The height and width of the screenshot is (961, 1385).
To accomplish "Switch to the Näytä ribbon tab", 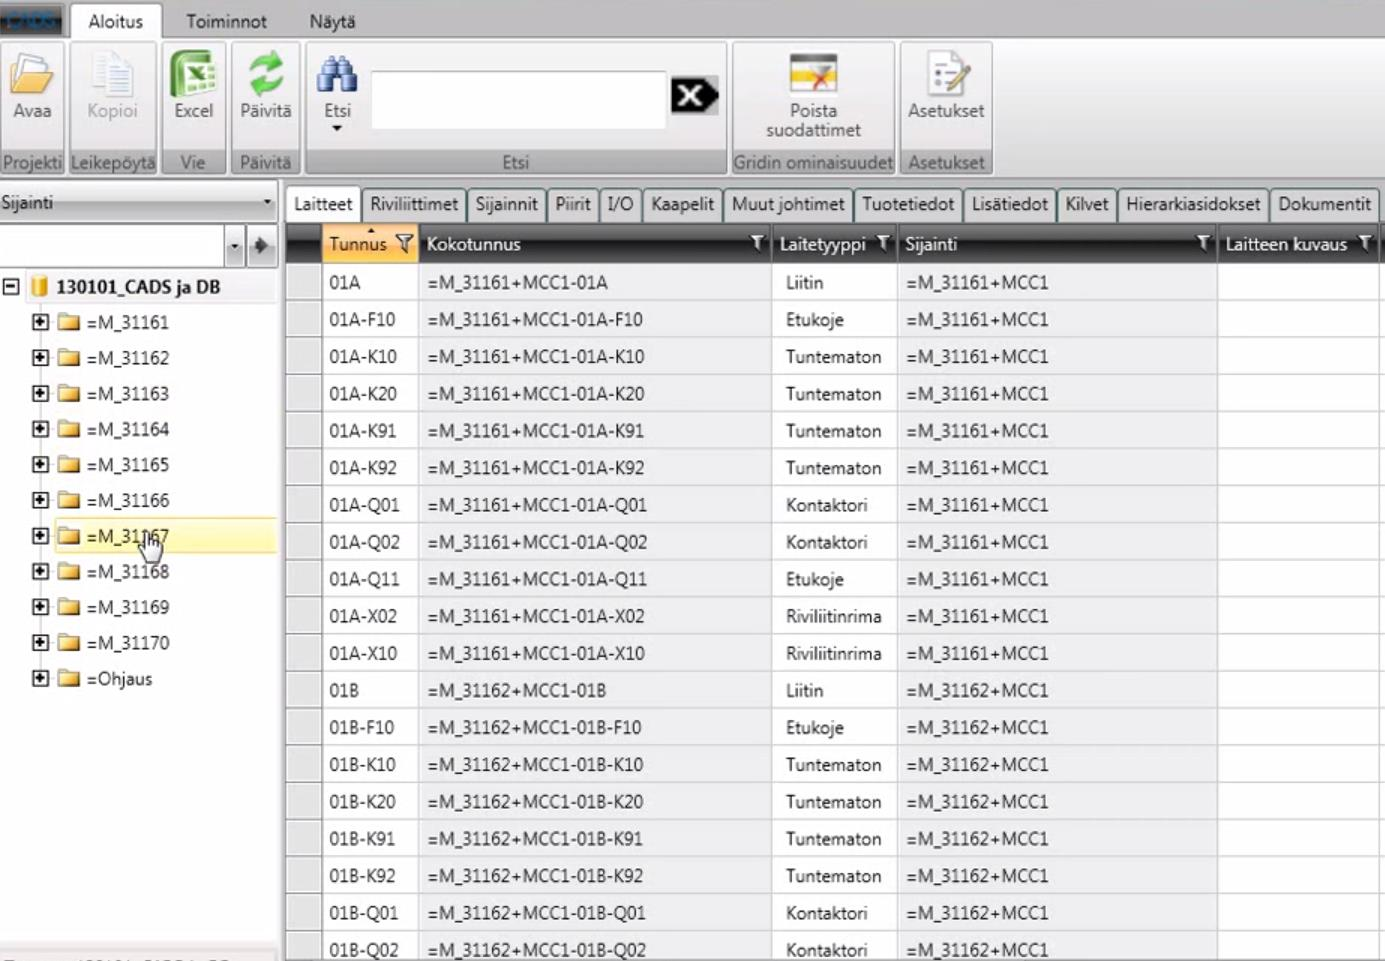I will point(332,21).
